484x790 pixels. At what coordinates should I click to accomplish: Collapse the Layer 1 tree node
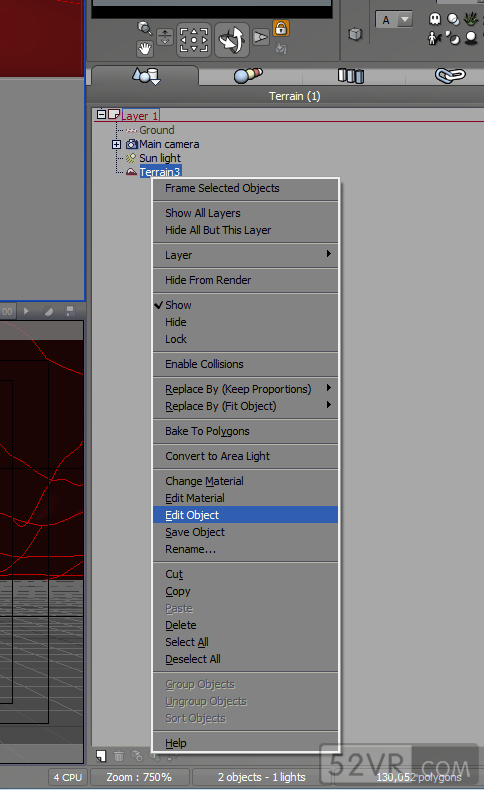click(x=101, y=114)
